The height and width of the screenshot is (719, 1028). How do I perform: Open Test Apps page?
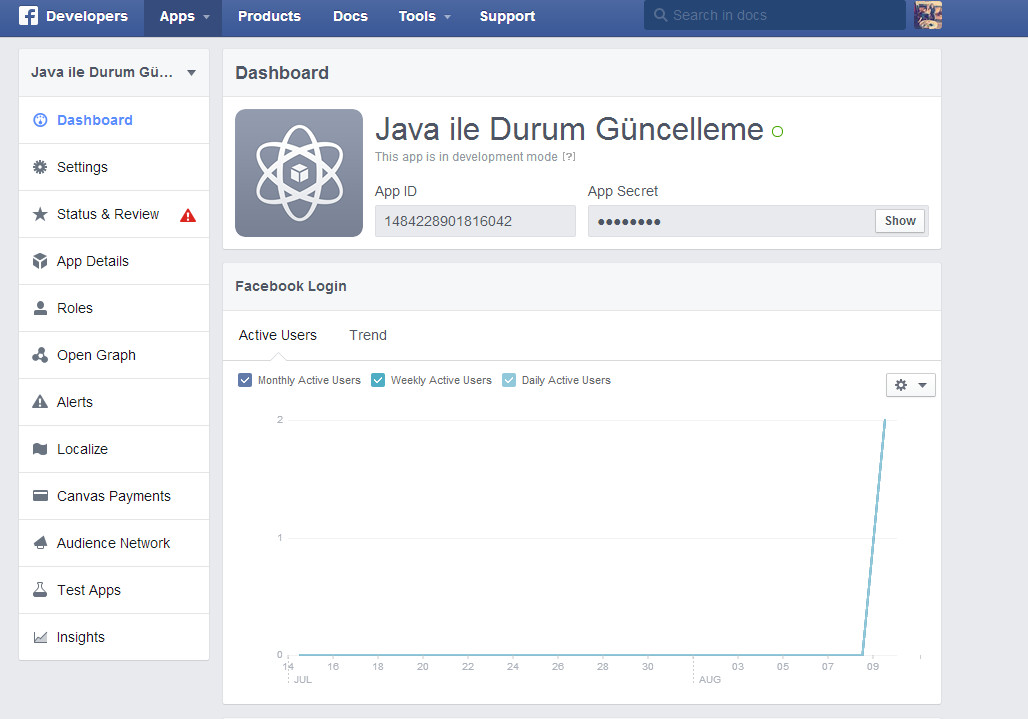(114, 590)
